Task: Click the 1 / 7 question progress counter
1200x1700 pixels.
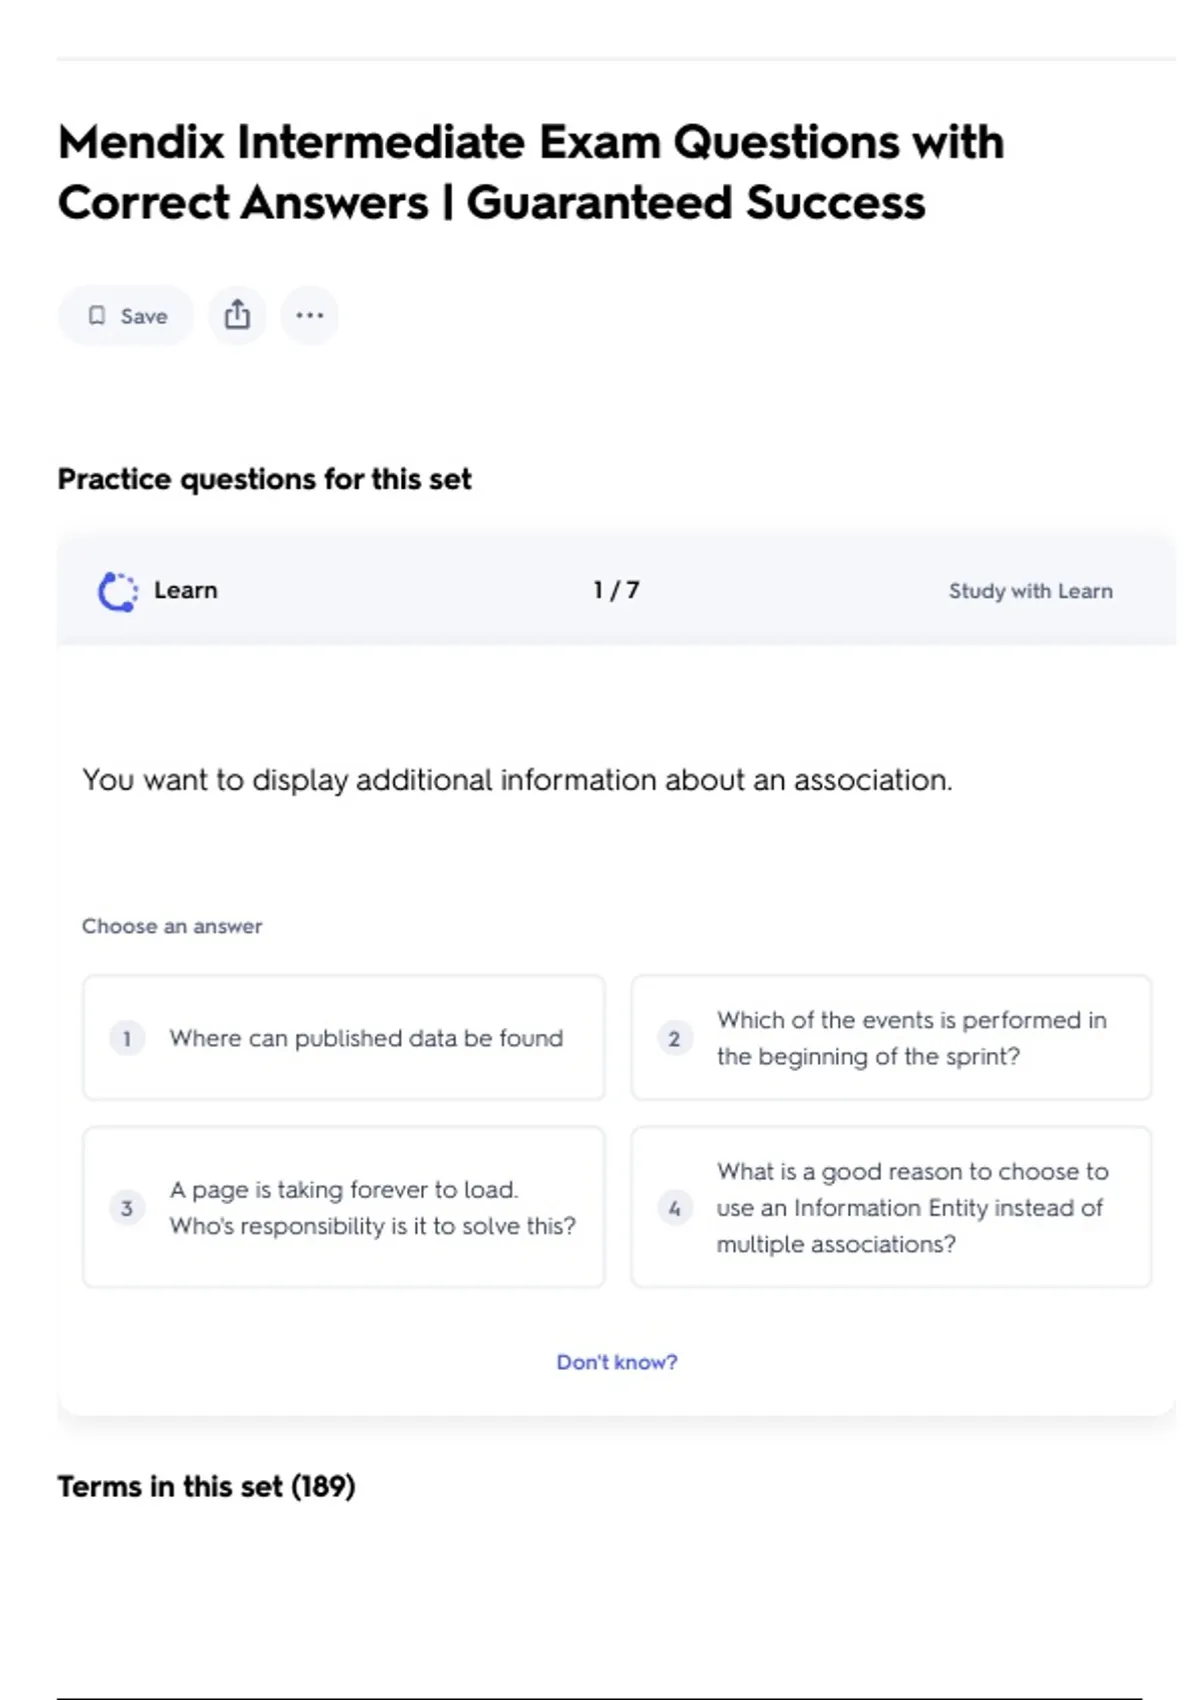Action: coord(616,590)
